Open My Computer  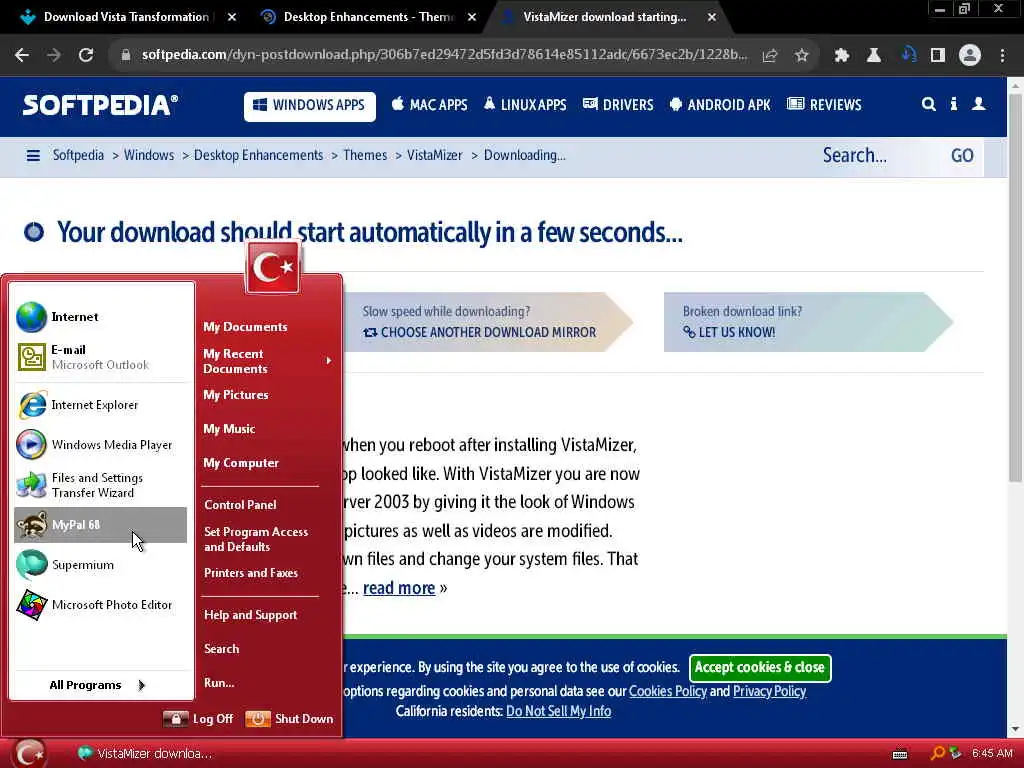click(241, 463)
